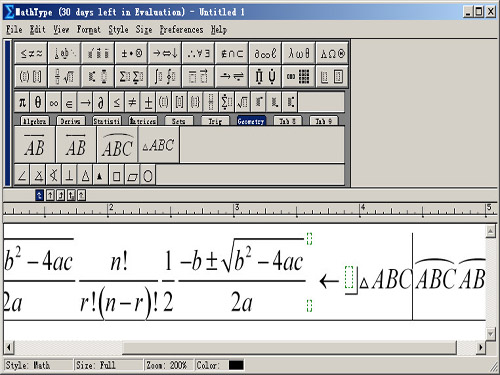
Task: Open the File menu
Action: [x=14, y=30]
